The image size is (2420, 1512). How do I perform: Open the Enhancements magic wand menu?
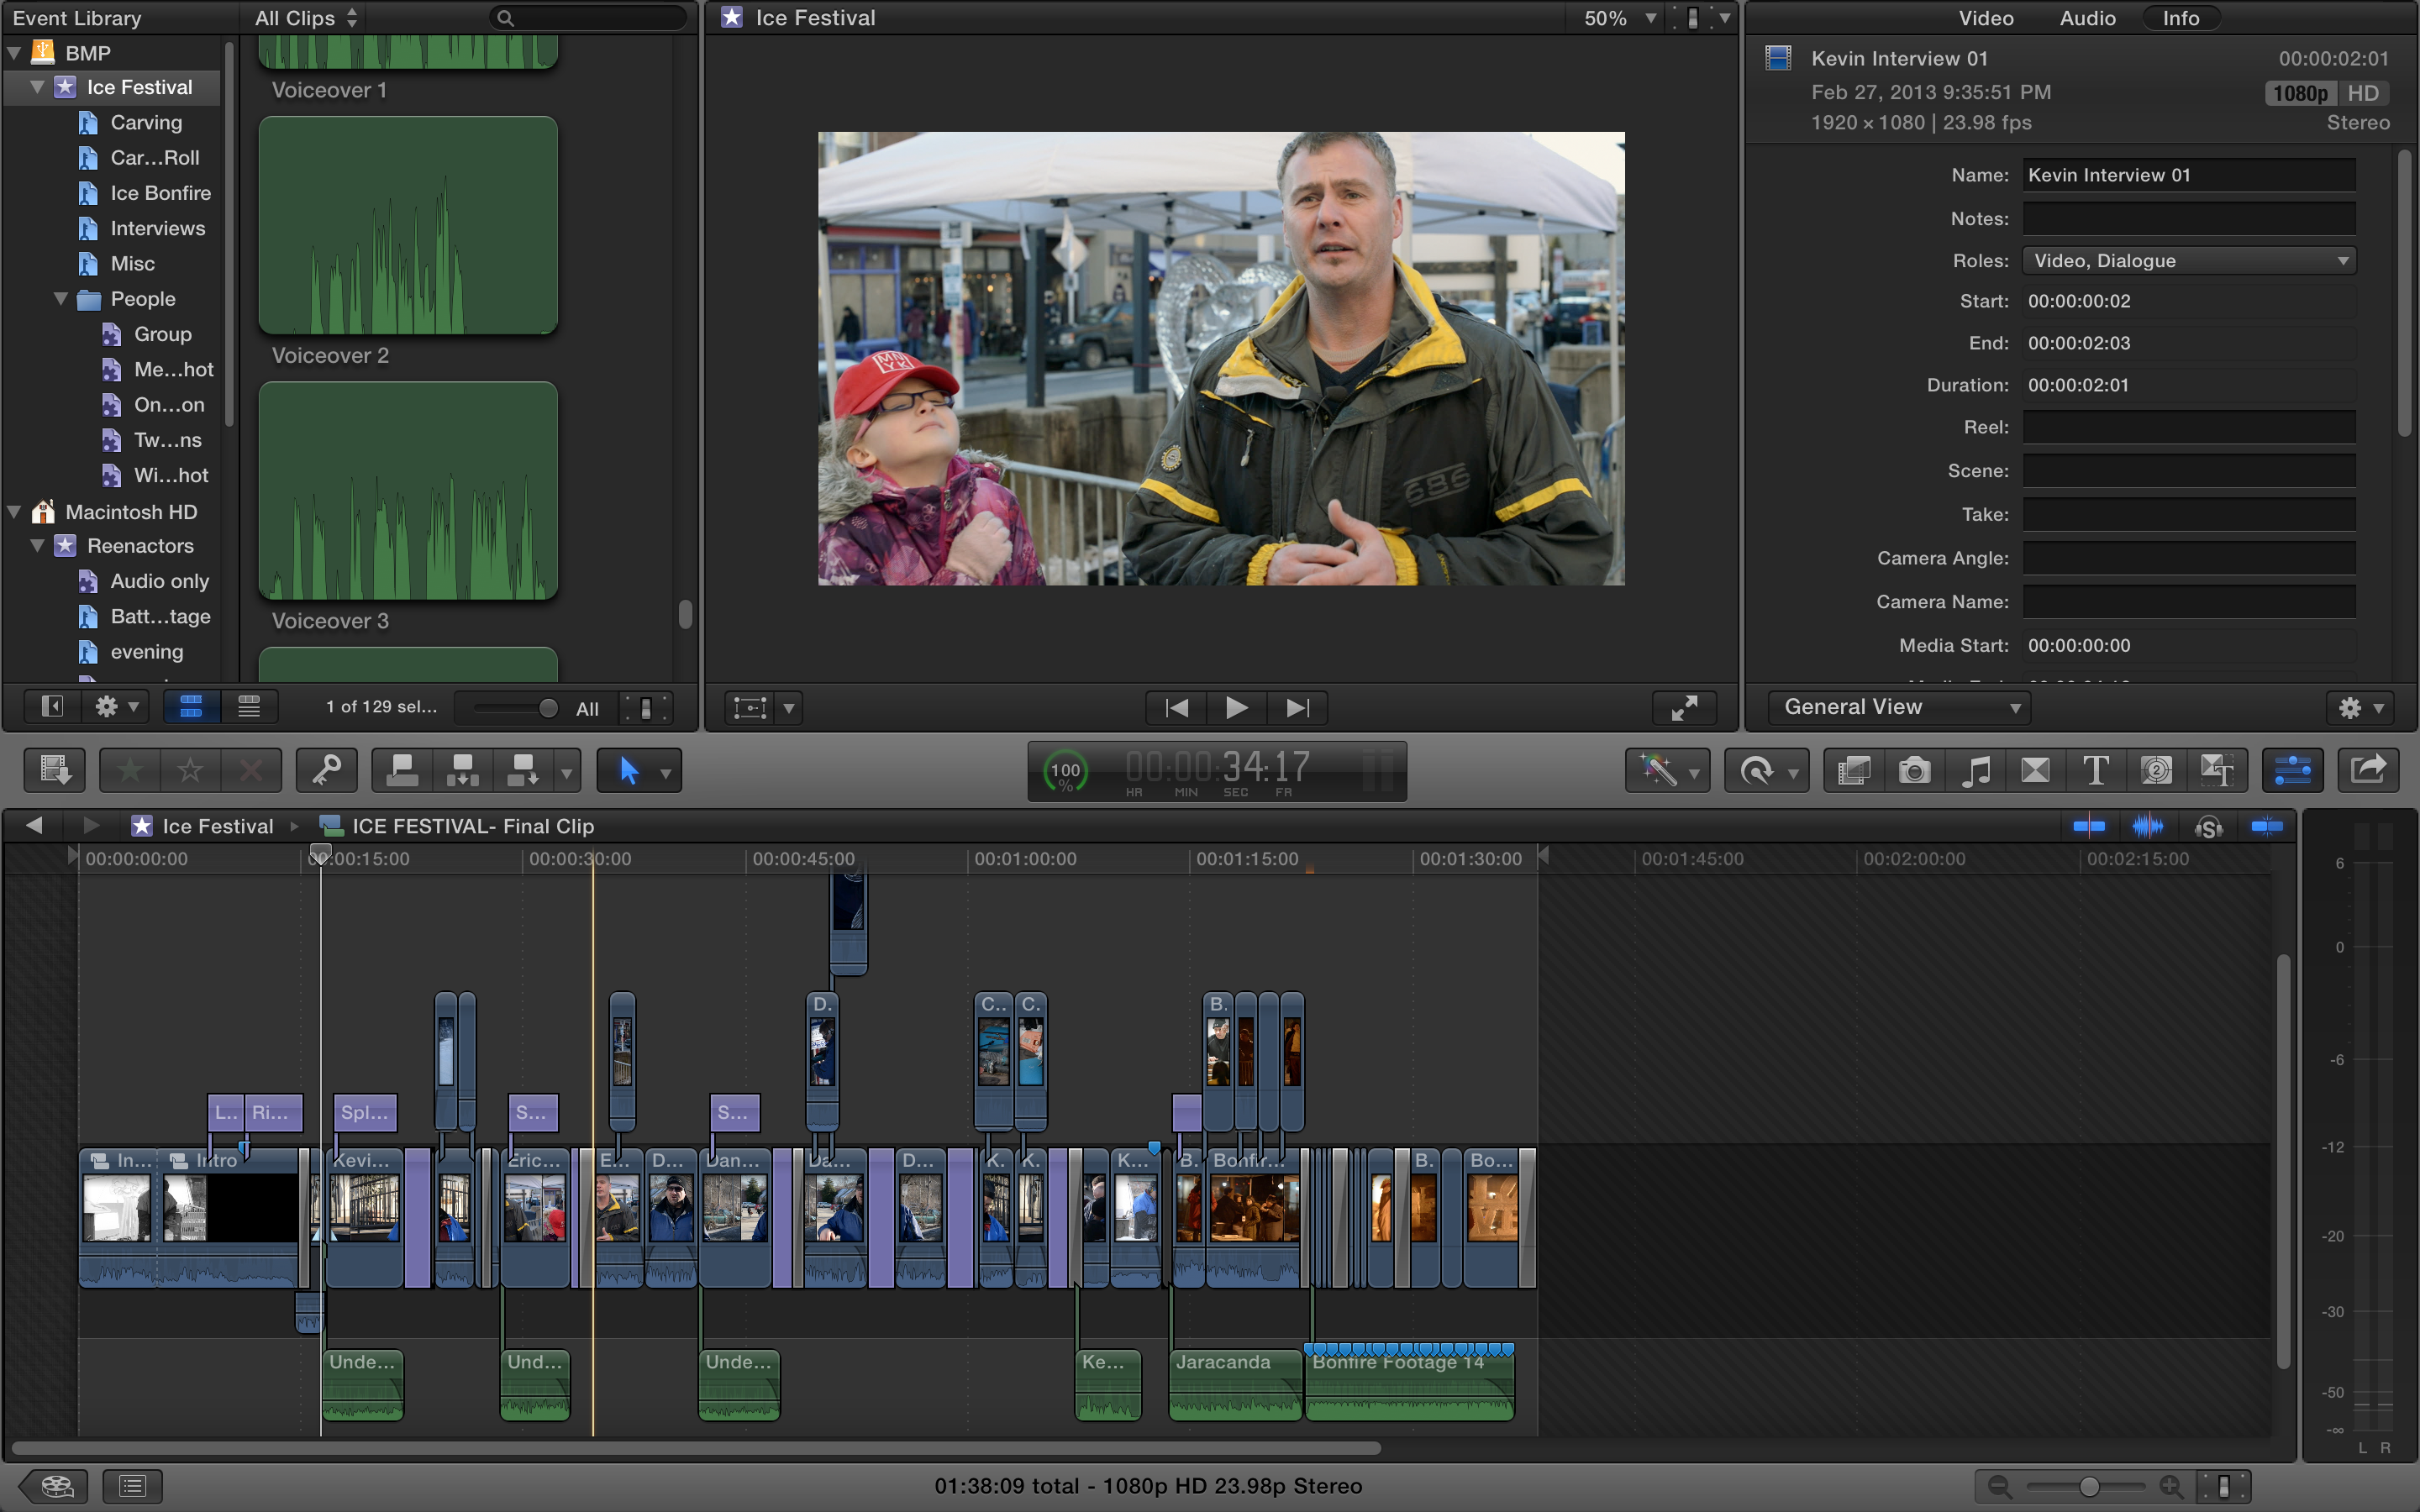[1667, 770]
